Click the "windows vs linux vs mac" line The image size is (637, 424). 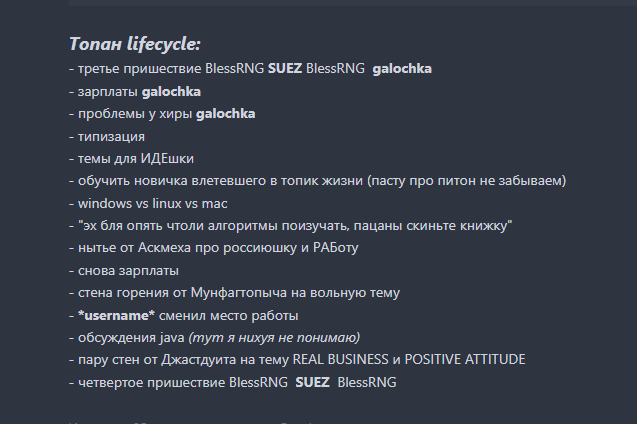pyautogui.click(x=151, y=203)
